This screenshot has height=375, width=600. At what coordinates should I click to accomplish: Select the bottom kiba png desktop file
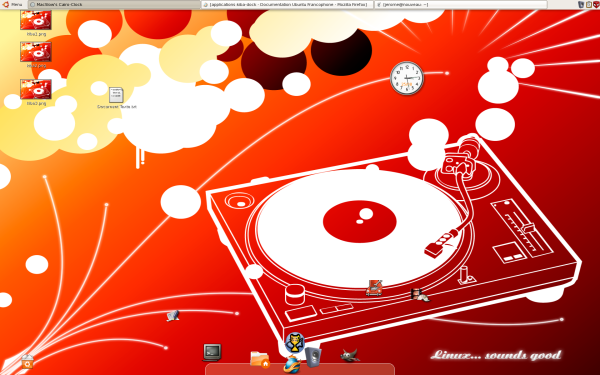[x=36, y=89]
